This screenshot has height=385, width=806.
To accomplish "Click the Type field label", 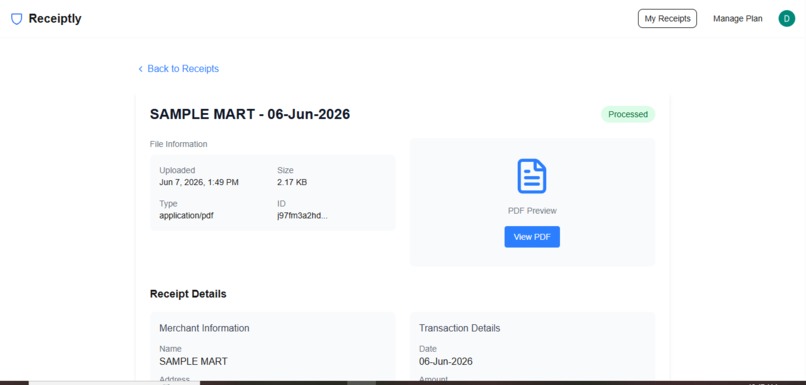I will coord(168,204).
